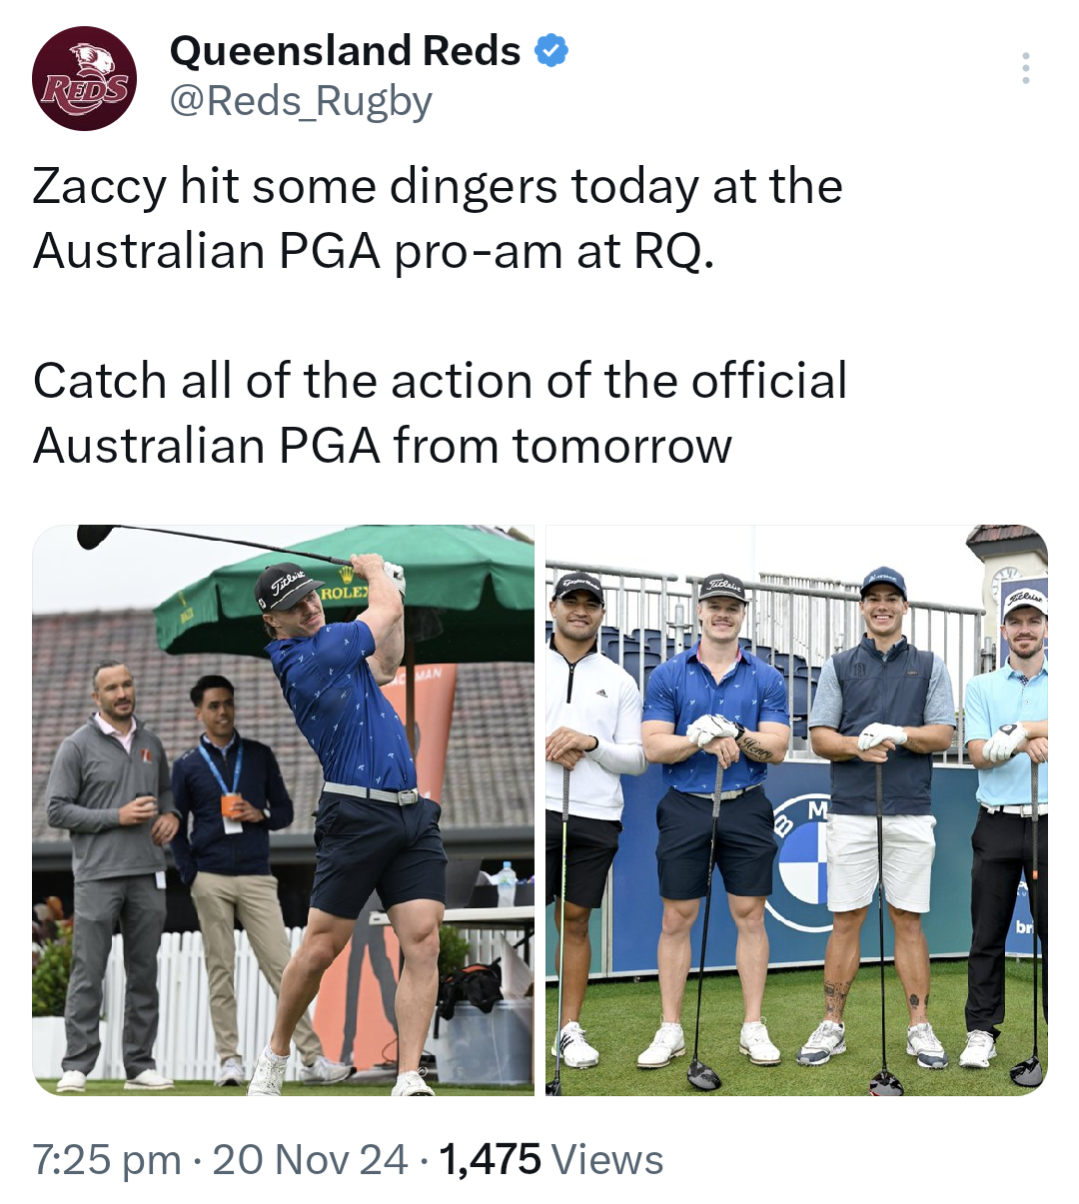Viewport: 1079px width, 1204px height.
Task: Open the four golfers group photo
Action: [796, 810]
